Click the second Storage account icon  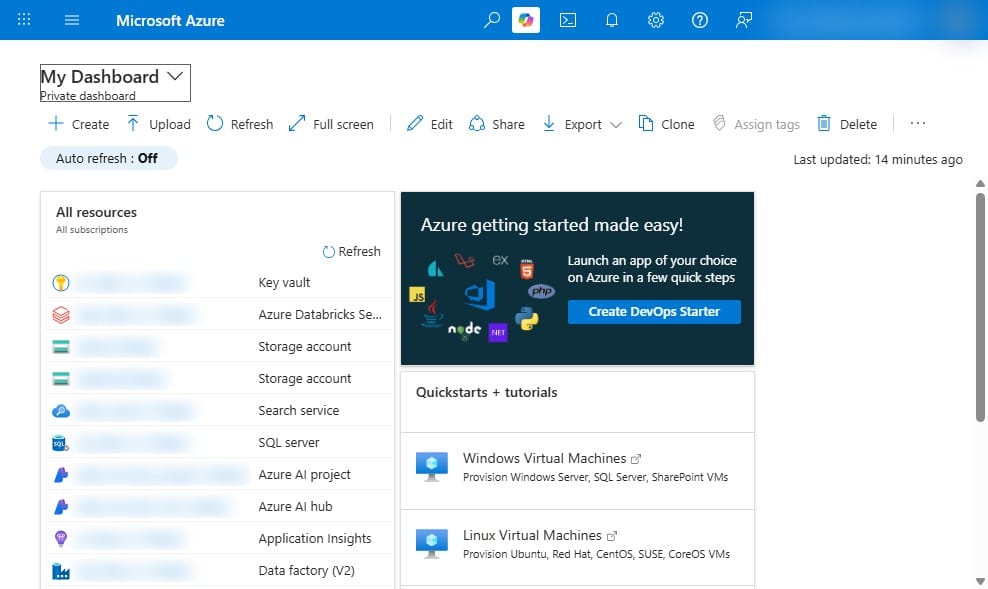pos(61,379)
